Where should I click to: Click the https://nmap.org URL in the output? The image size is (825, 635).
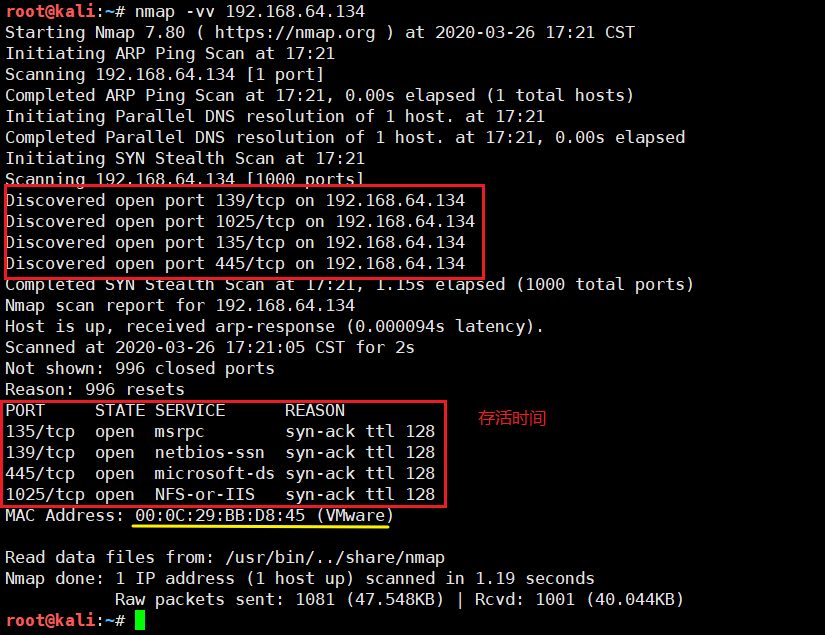pos(295,33)
